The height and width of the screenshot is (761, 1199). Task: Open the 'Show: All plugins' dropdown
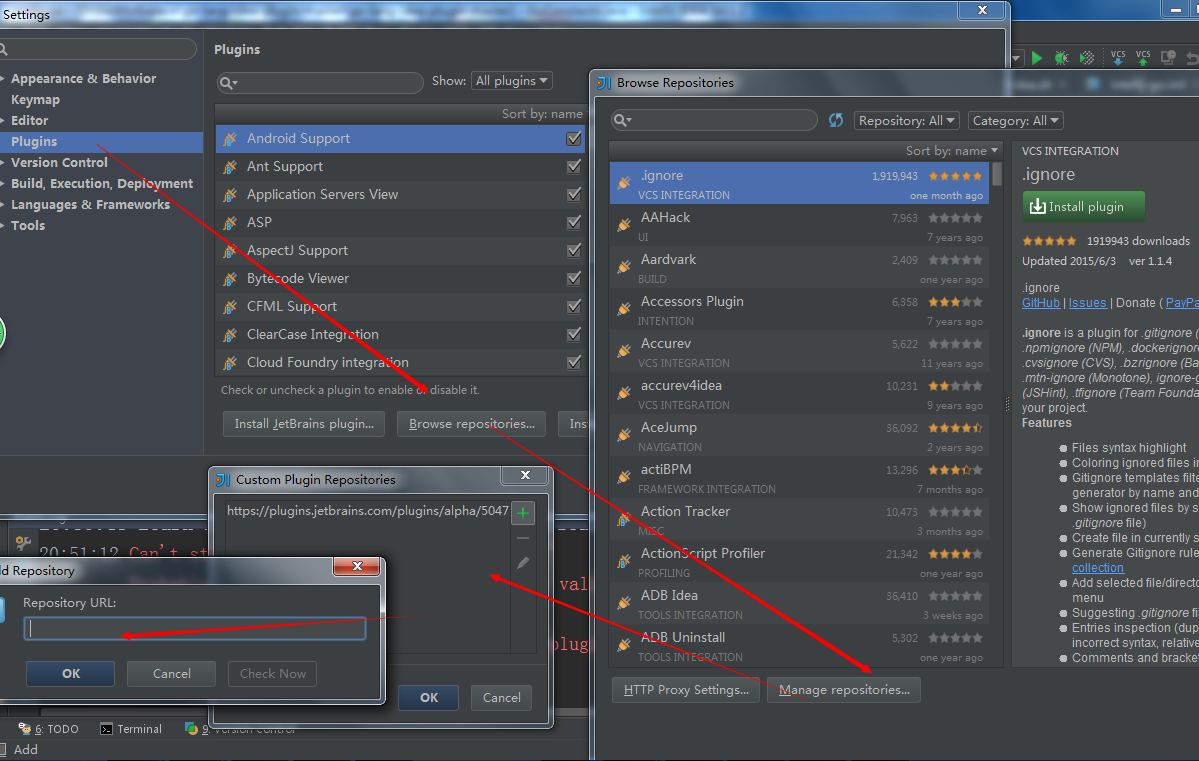(x=511, y=80)
